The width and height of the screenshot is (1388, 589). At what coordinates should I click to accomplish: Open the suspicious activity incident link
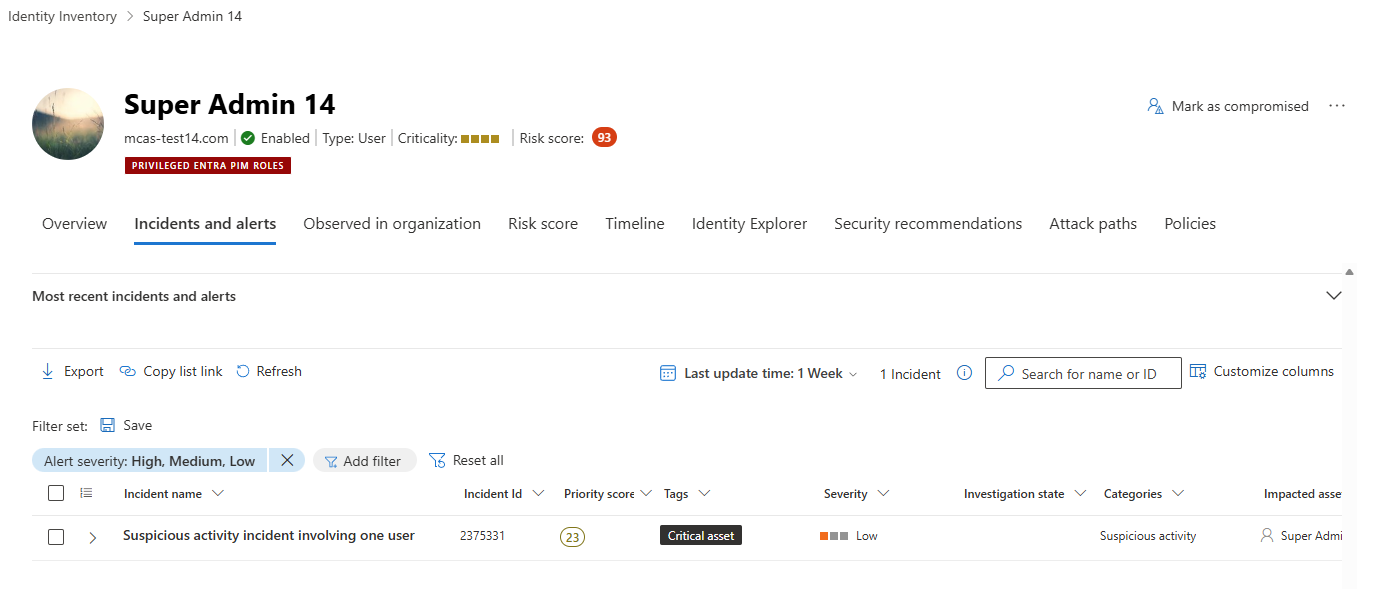click(x=268, y=535)
